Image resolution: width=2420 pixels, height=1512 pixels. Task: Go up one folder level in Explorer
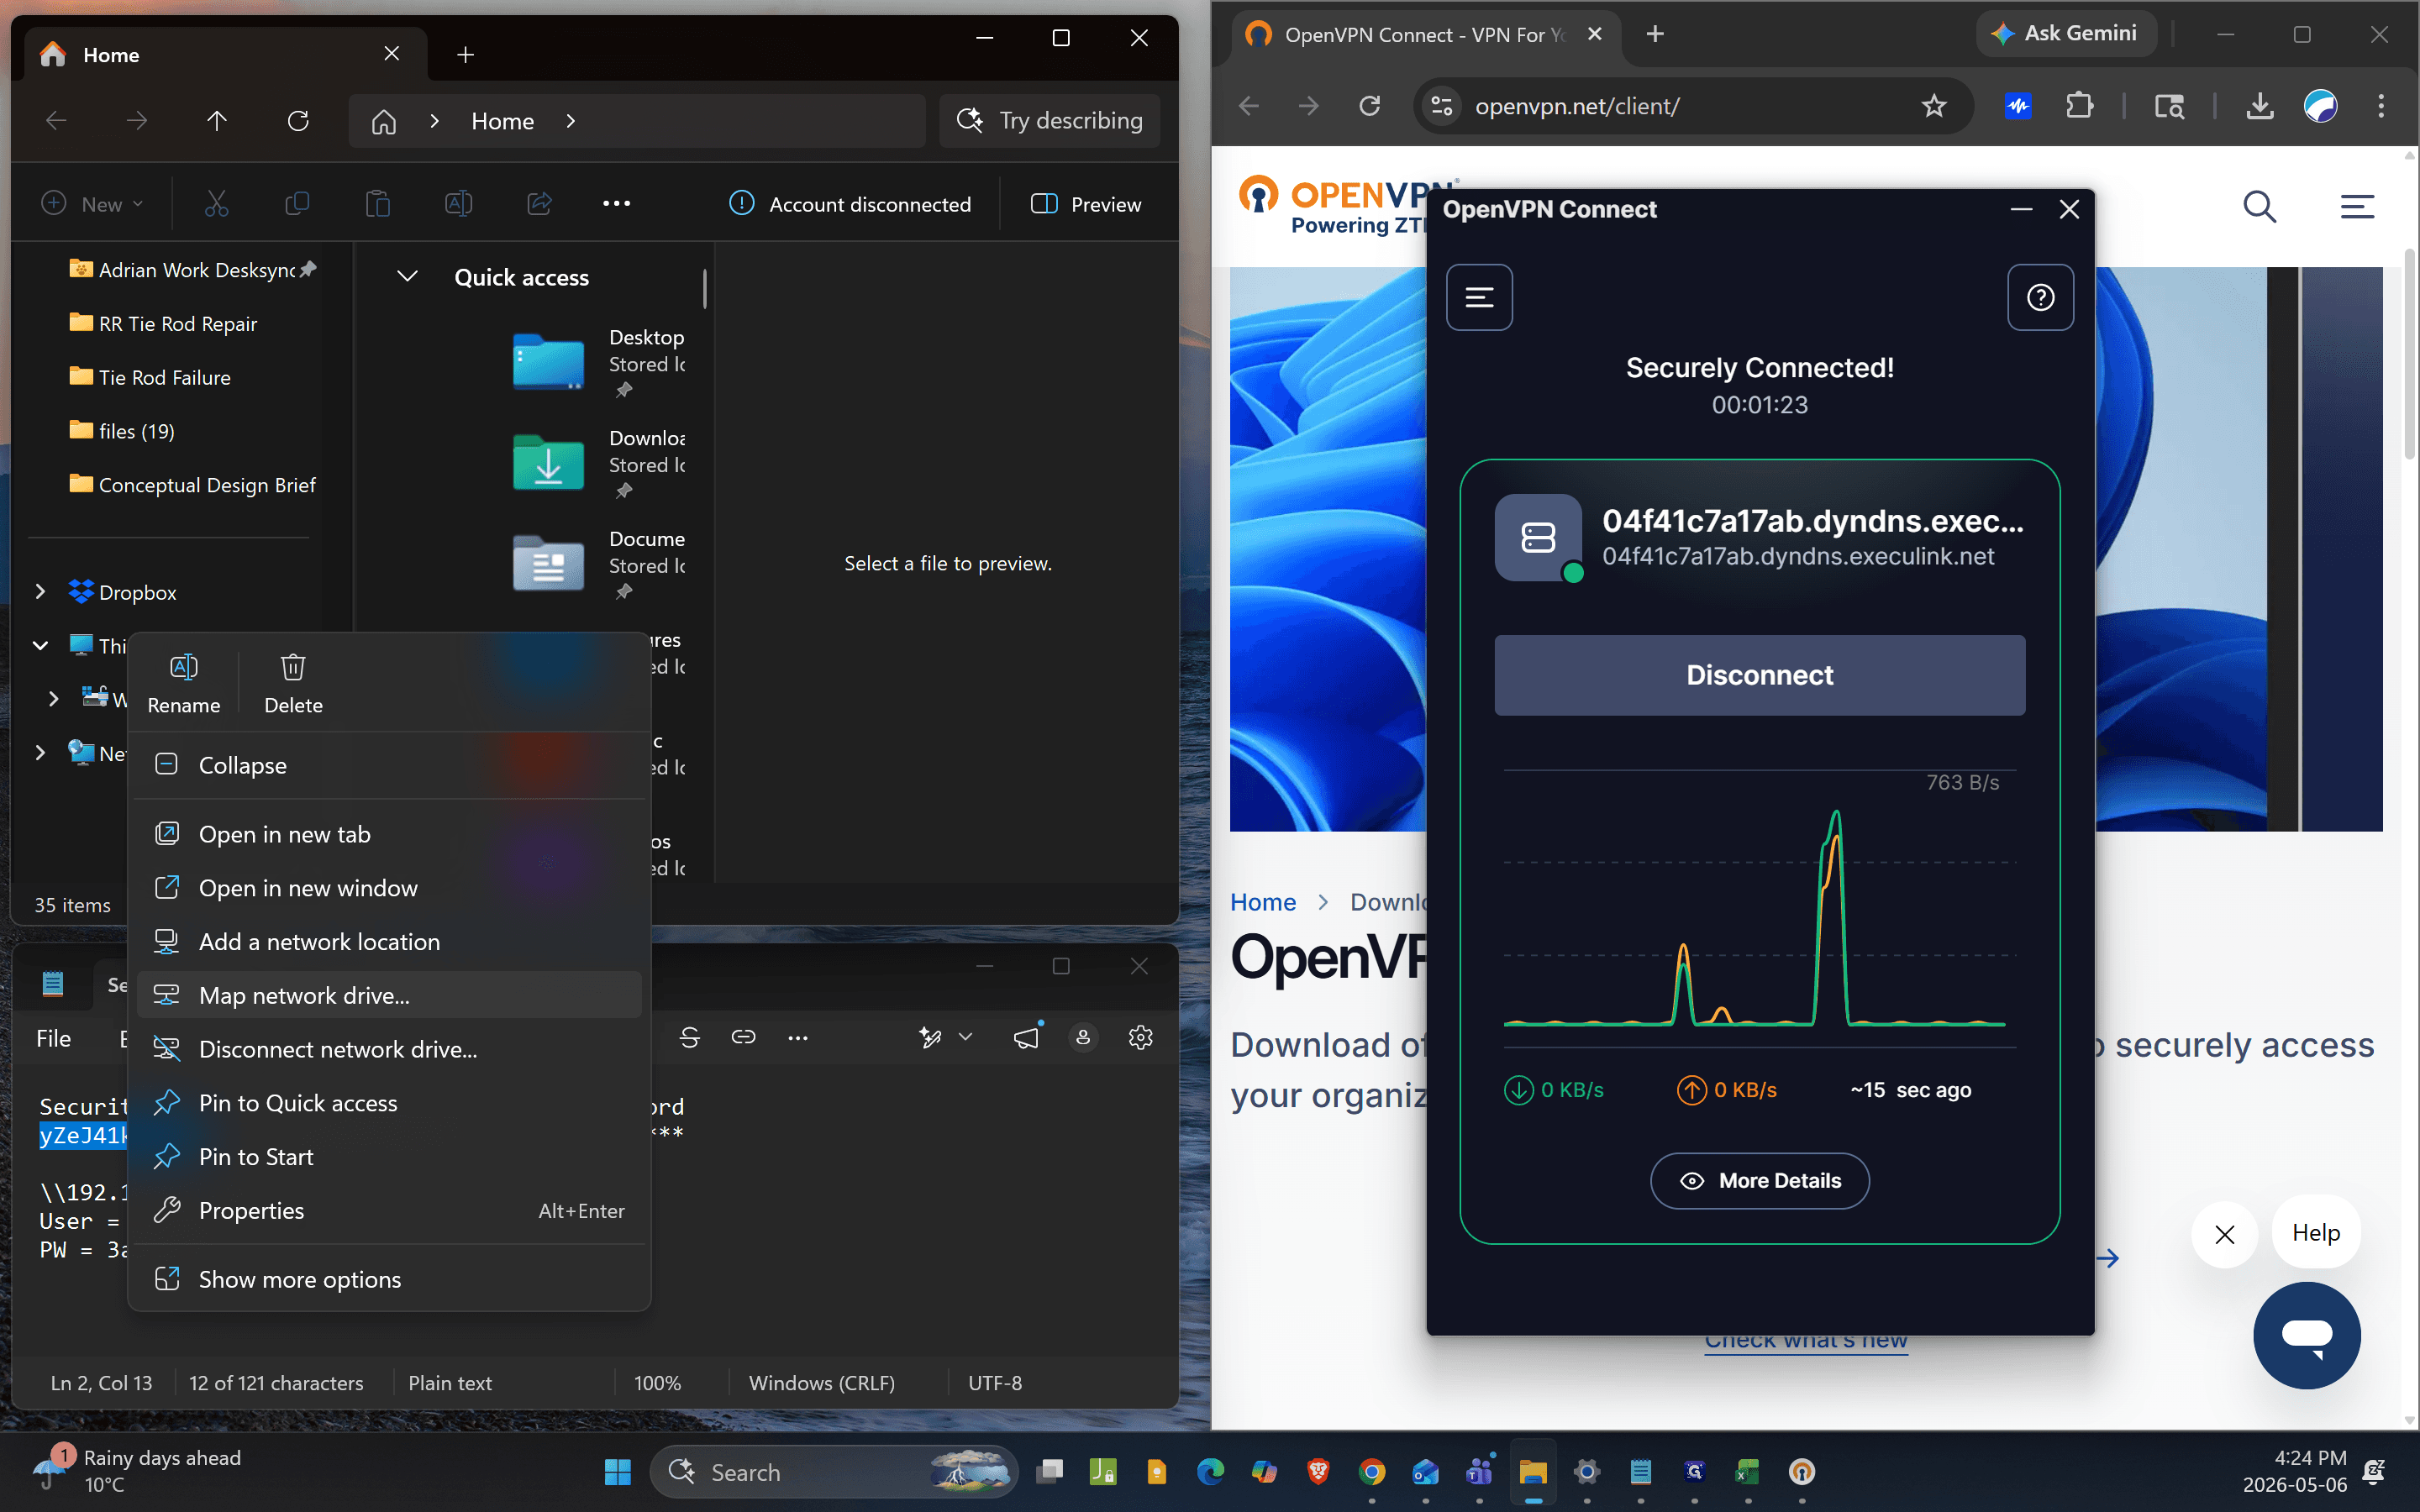217,121
